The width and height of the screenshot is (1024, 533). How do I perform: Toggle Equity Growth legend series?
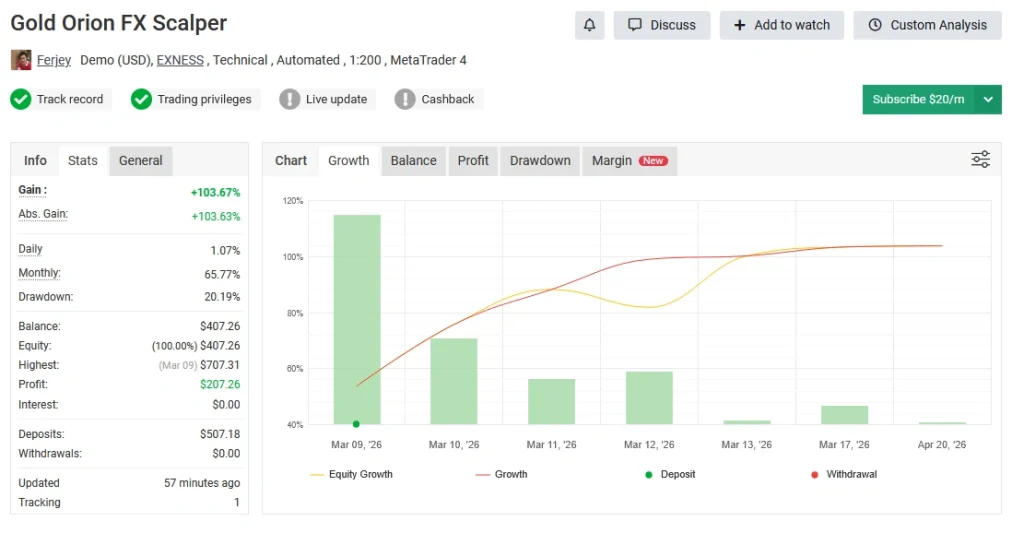tap(351, 474)
